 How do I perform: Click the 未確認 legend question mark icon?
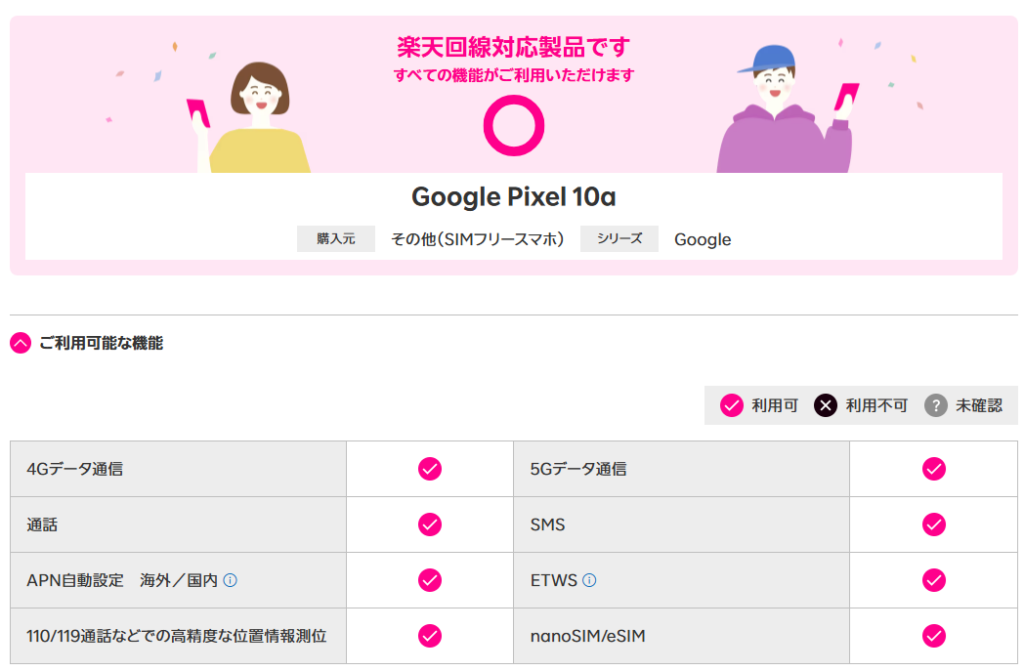tap(936, 406)
